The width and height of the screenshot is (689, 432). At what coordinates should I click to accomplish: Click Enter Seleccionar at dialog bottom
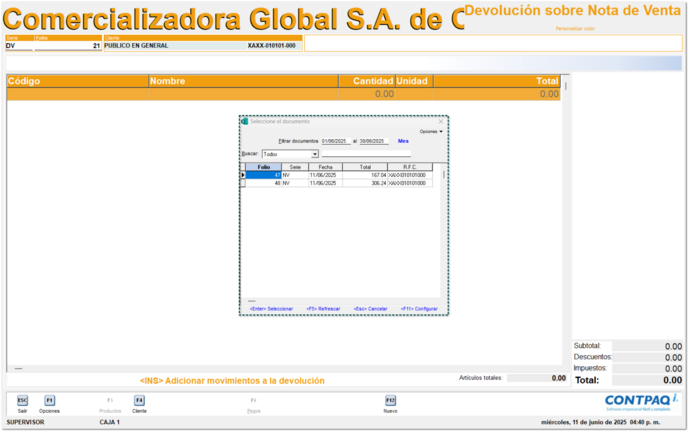[x=271, y=309]
